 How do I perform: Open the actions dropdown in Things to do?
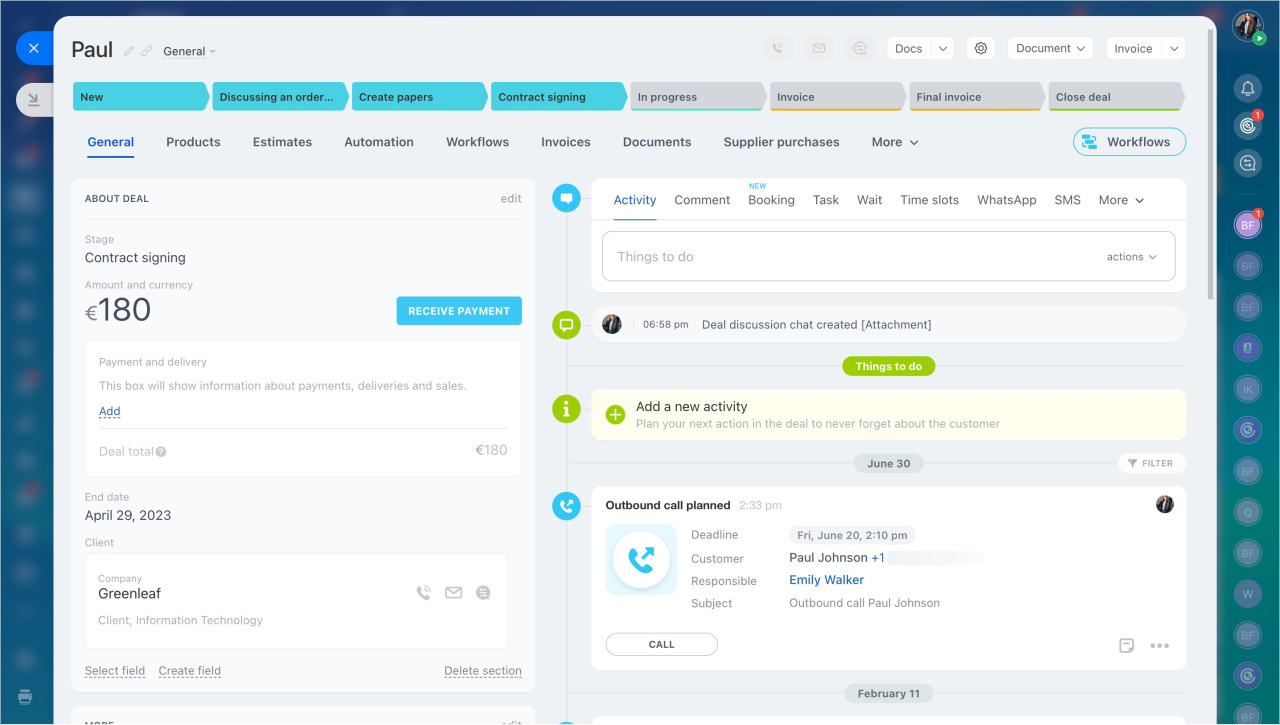(1132, 257)
